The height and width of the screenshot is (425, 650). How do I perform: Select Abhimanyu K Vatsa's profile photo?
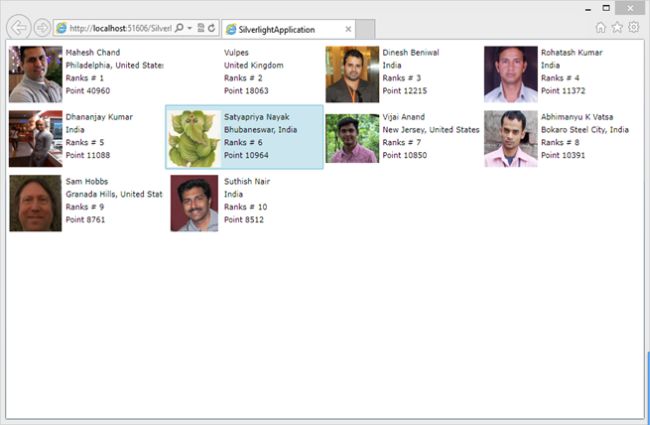[511, 138]
